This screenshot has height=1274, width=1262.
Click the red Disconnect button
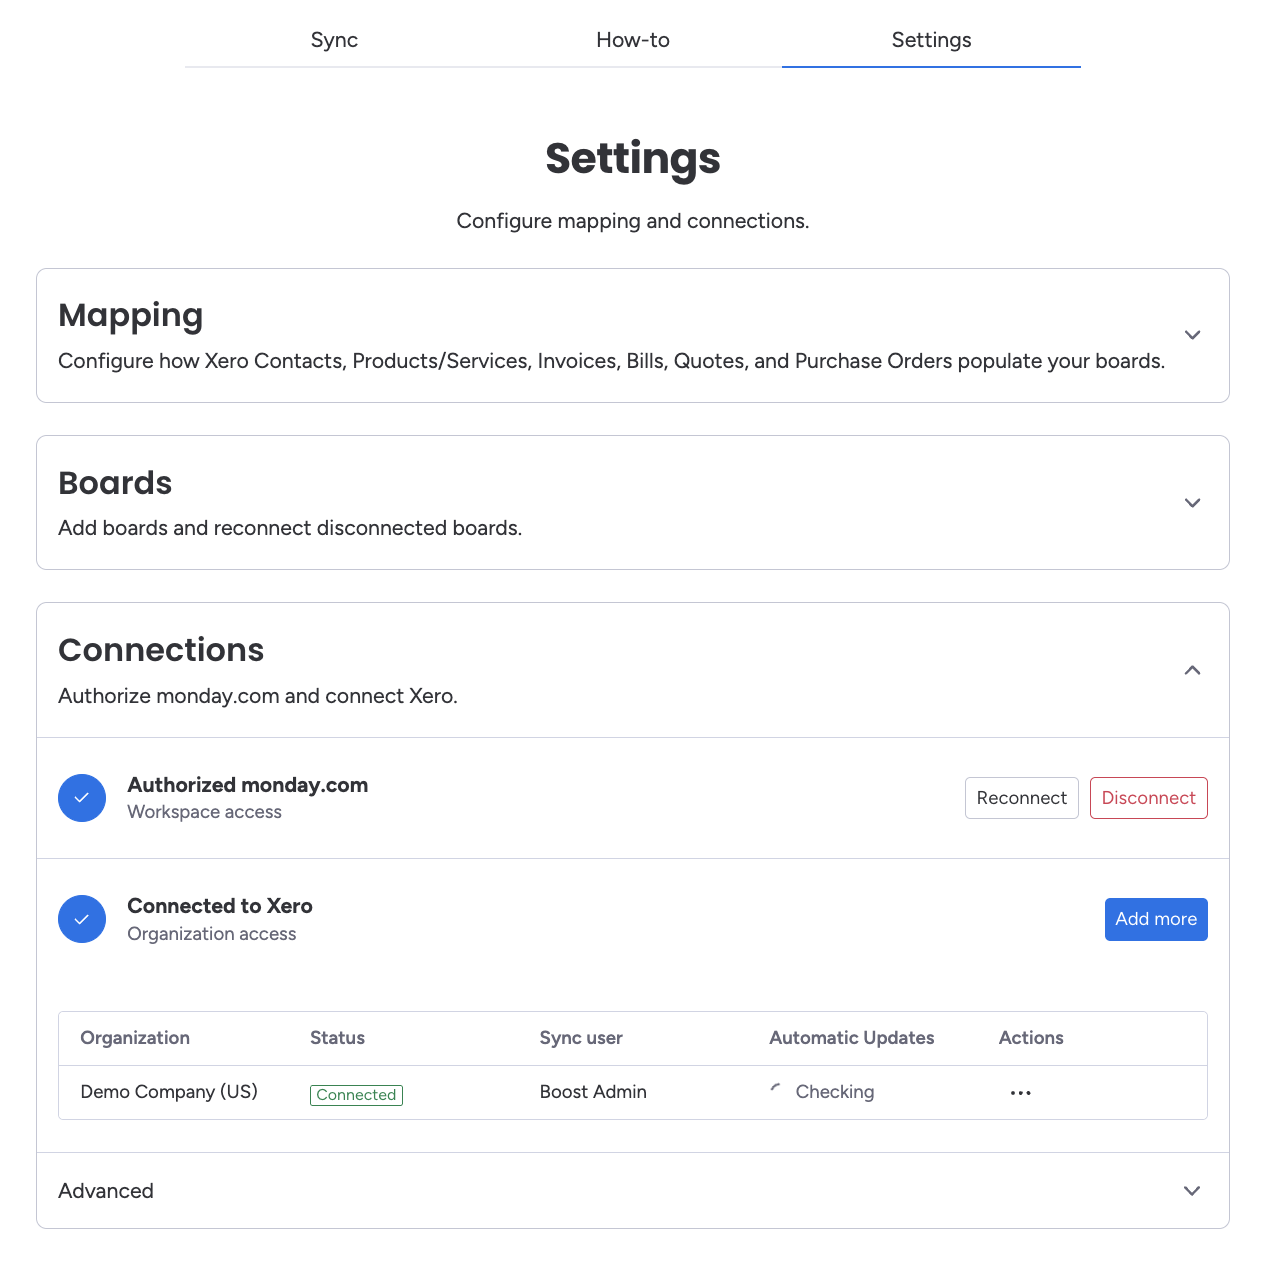click(x=1148, y=798)
